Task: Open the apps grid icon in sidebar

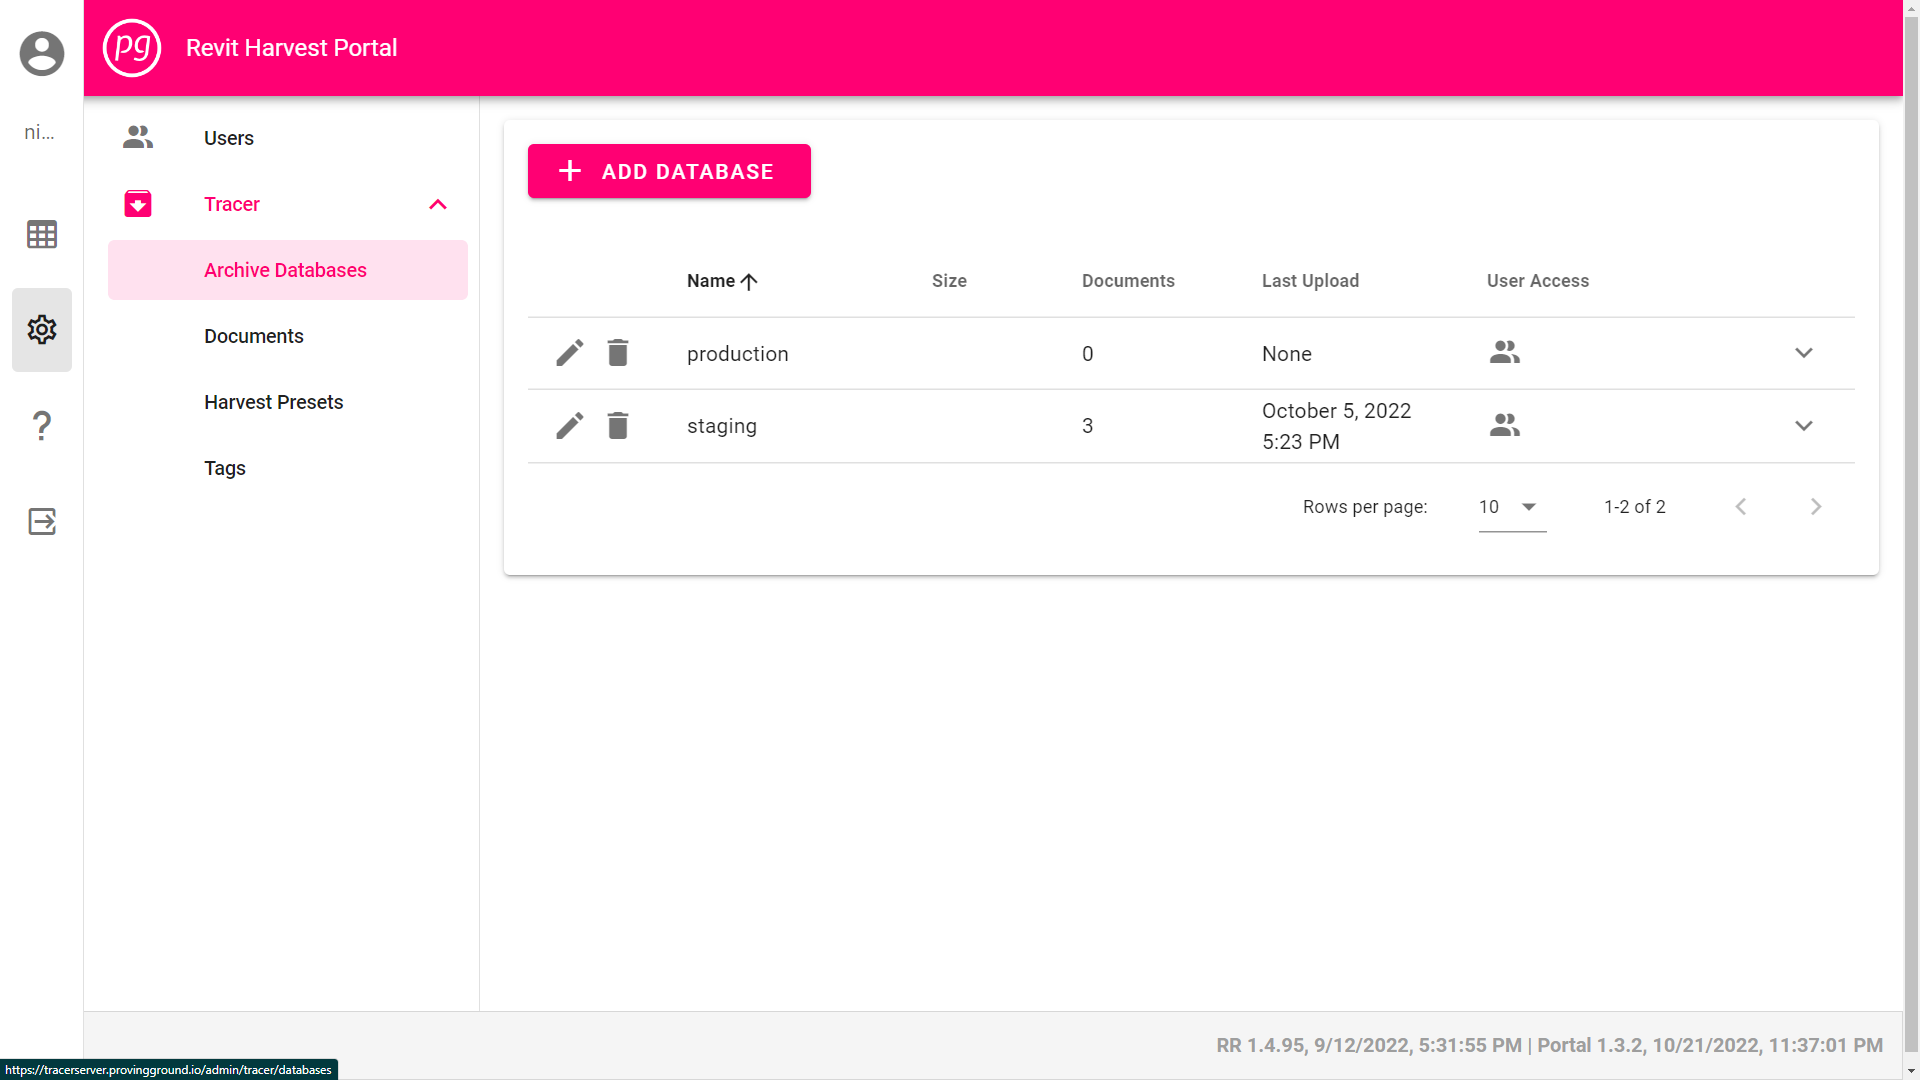Action: (42, 234)
